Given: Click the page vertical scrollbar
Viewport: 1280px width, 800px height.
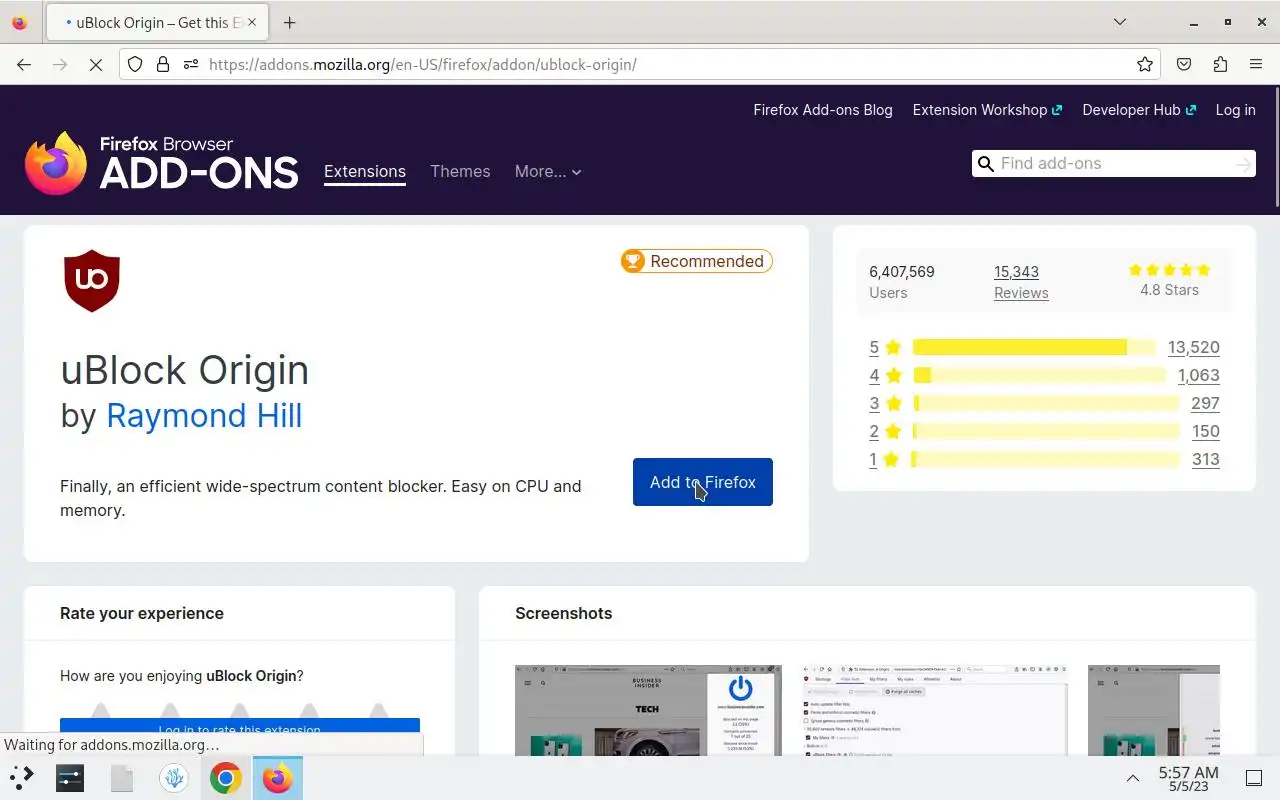Looking at the screenshot, I should coord(1275,148).
